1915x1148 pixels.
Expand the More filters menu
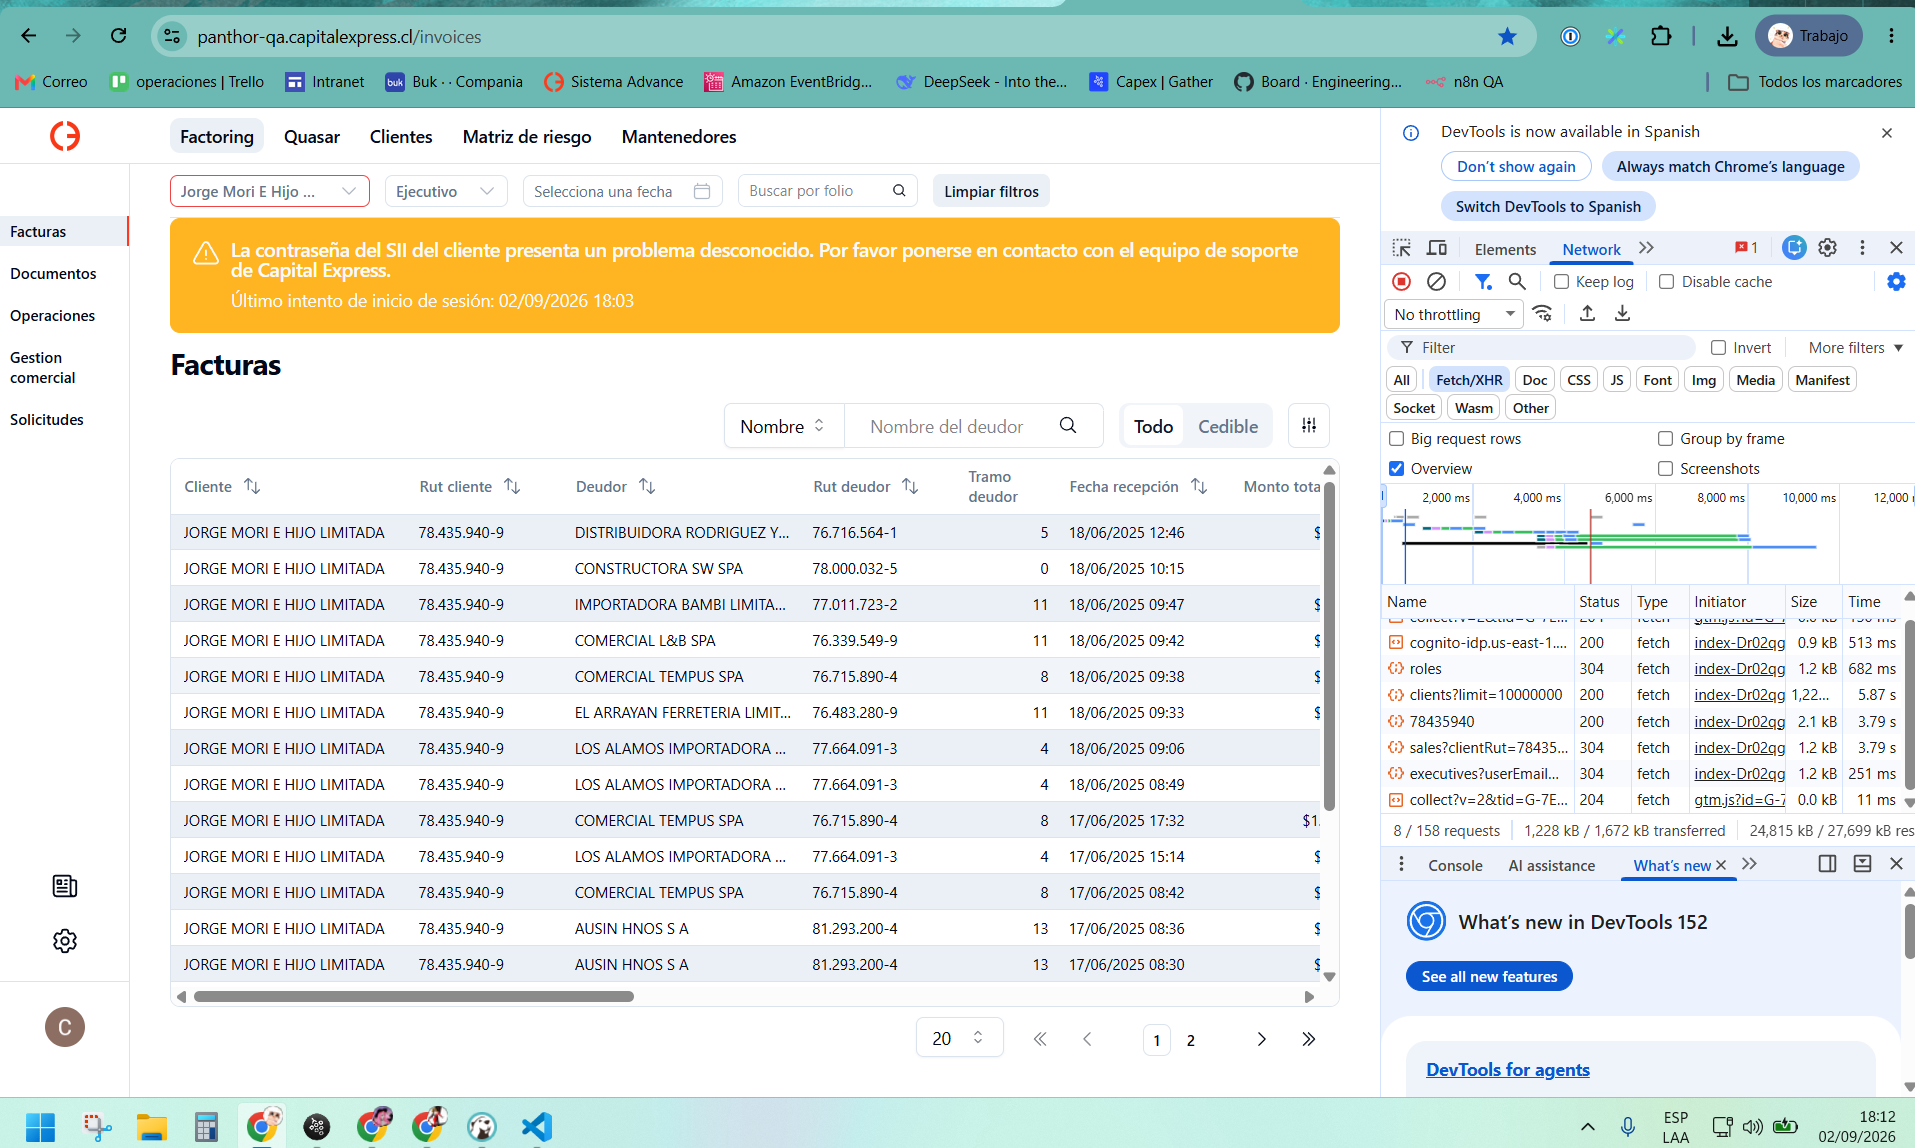click(x=1855, y=348)
